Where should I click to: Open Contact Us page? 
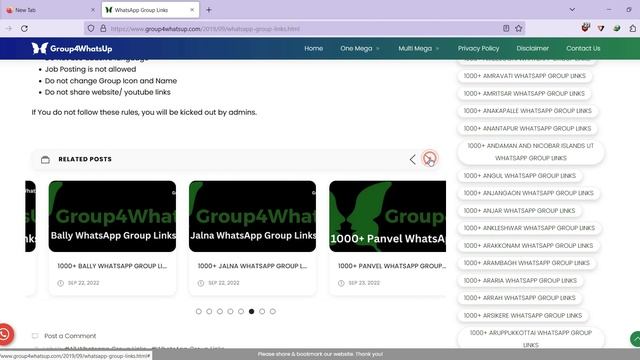583,49
